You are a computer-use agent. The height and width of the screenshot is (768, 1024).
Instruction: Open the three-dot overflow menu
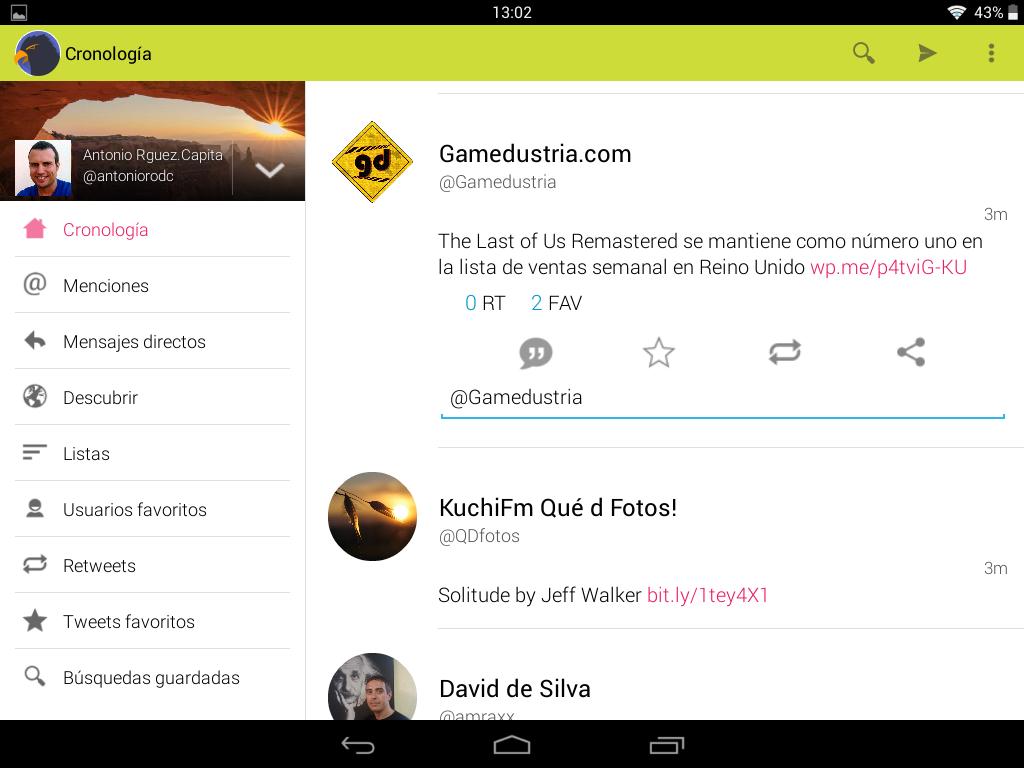[991, 53]
